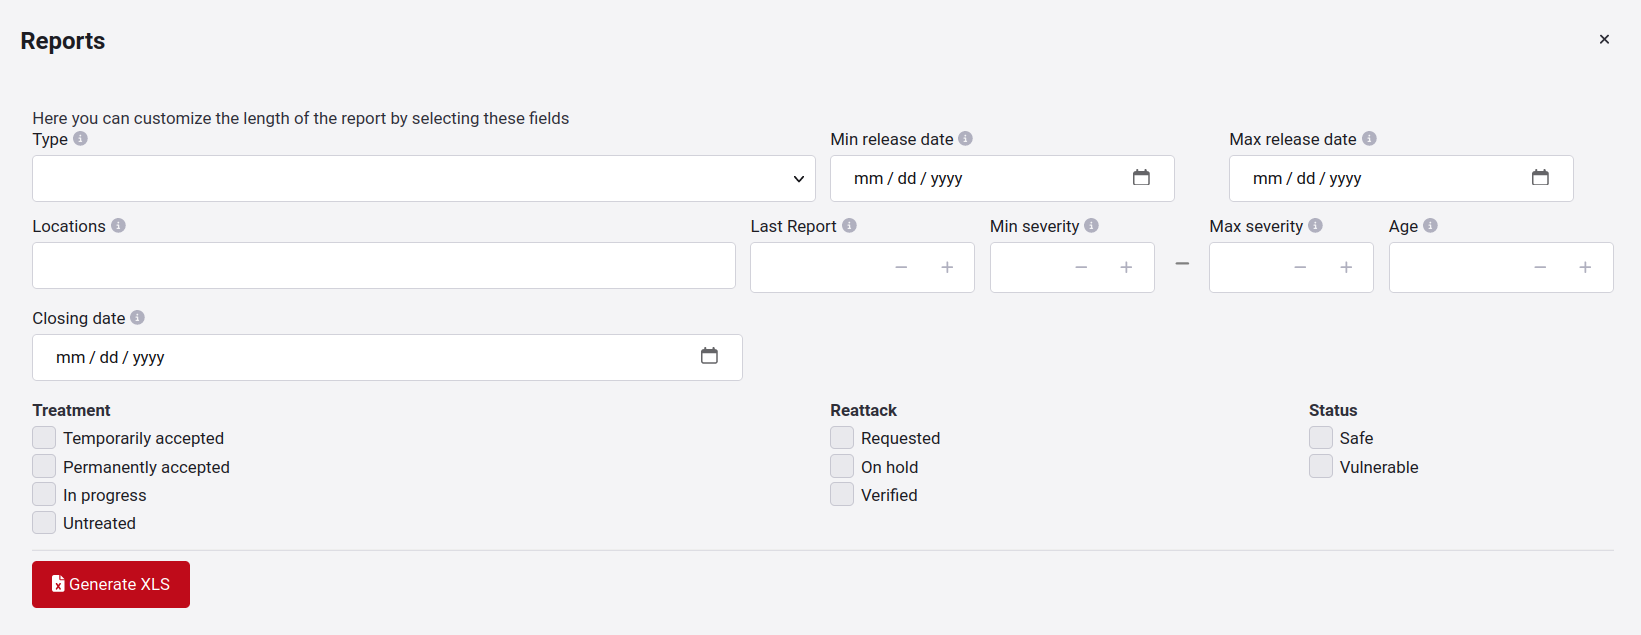Click the info icon next to Max severity
The image size is (1641, 635).
point(1315,226)
